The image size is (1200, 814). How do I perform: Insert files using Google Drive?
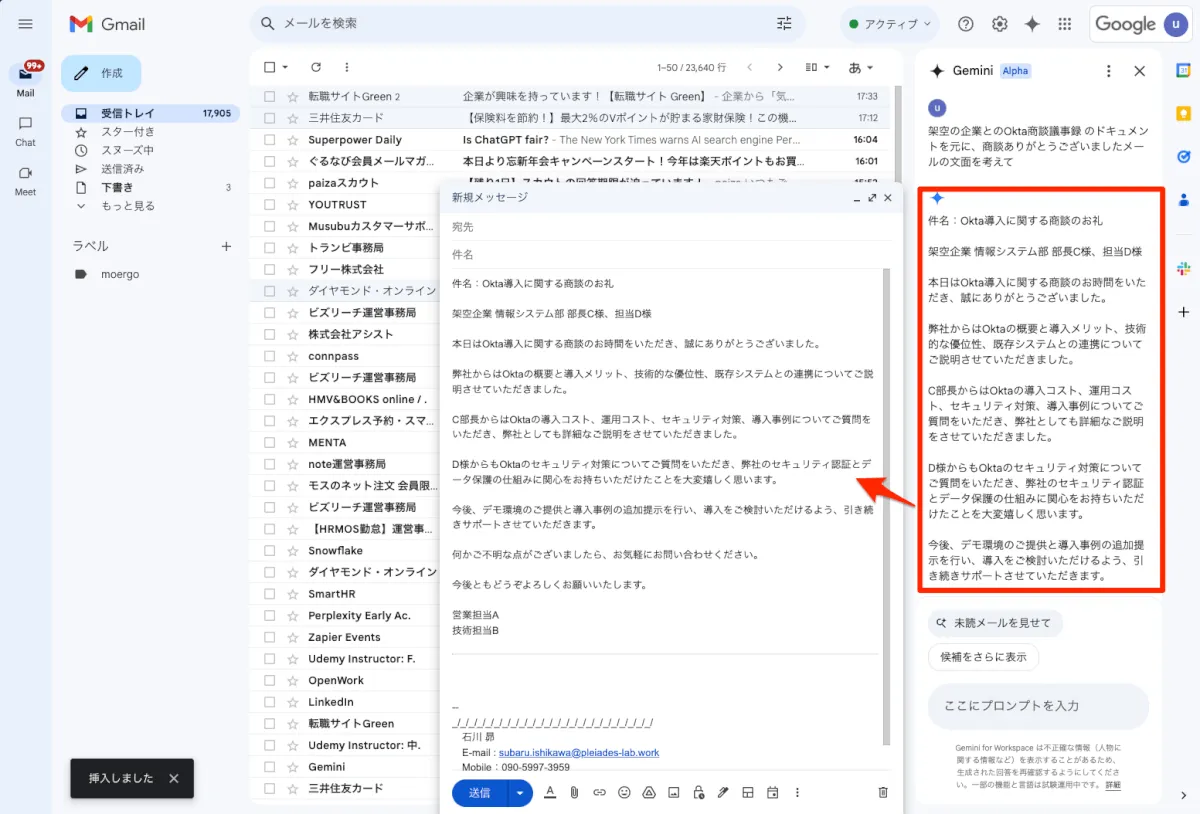(649, 792)
